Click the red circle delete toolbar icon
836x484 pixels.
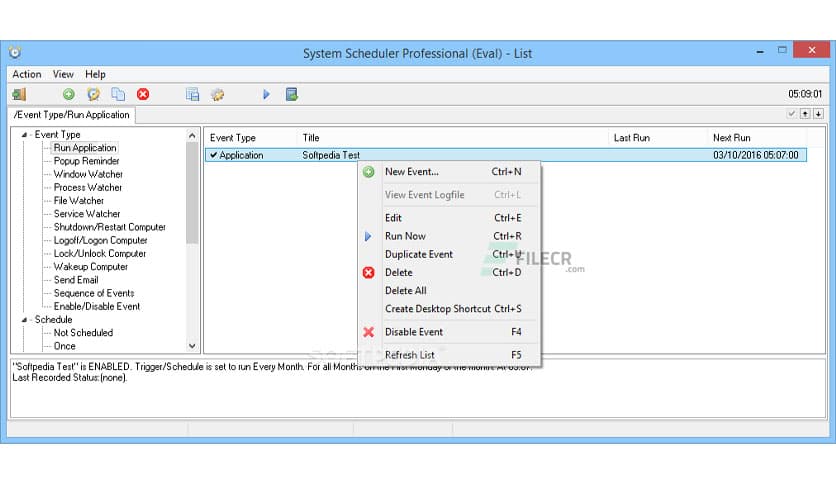(x=143, y=94)
